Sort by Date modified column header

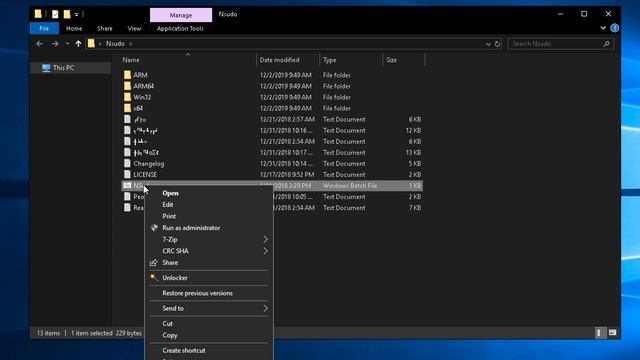pos(279,60)
